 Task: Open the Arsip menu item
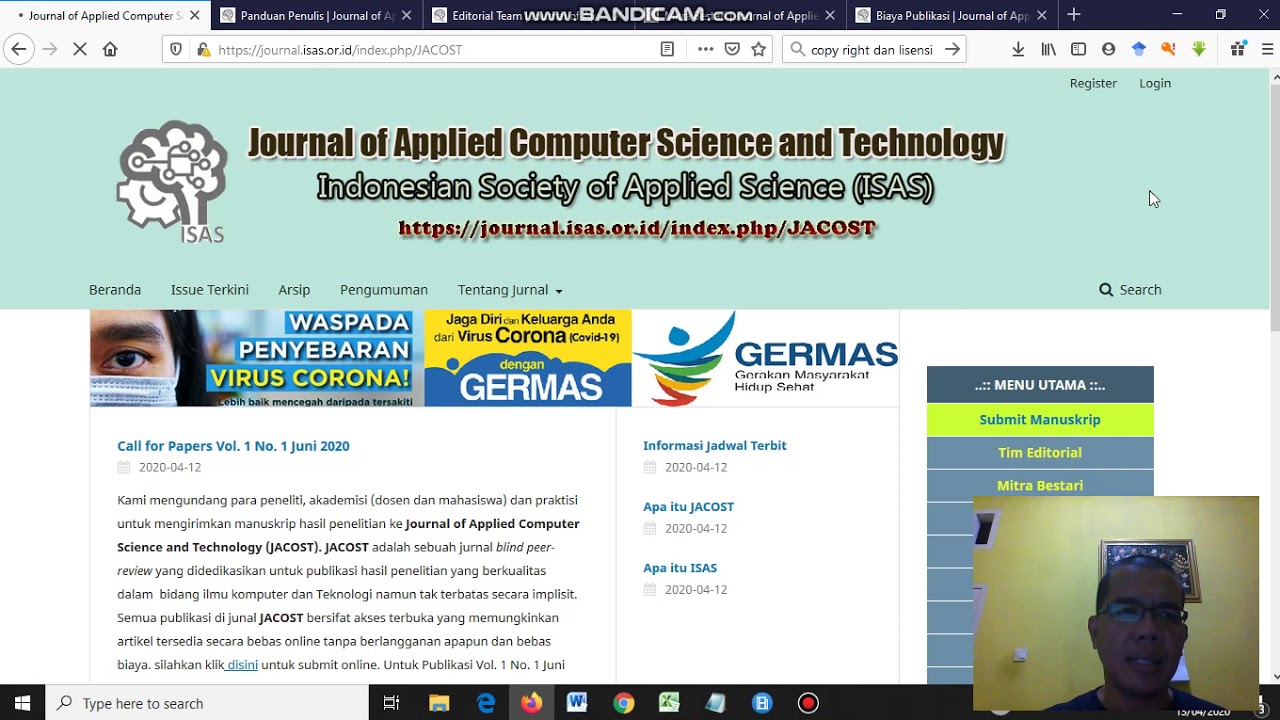pos(294,290)
